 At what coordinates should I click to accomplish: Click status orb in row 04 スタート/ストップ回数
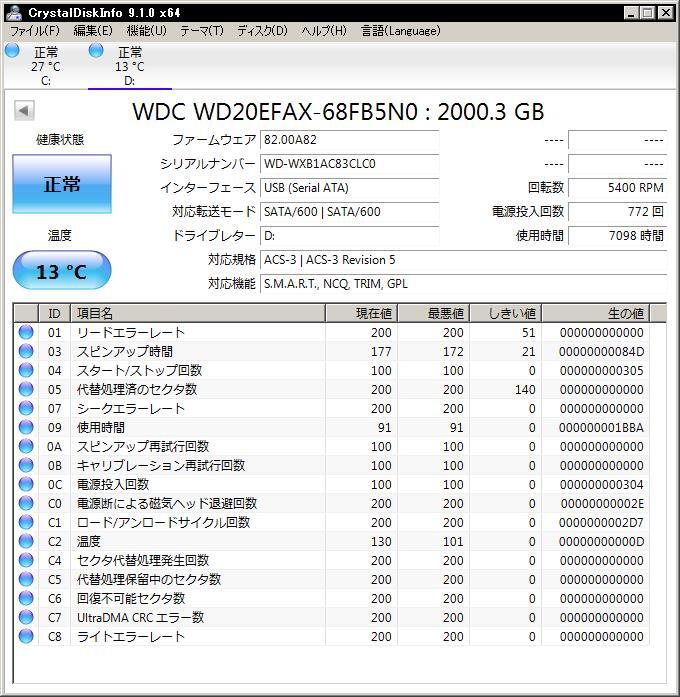coord(26,370)
